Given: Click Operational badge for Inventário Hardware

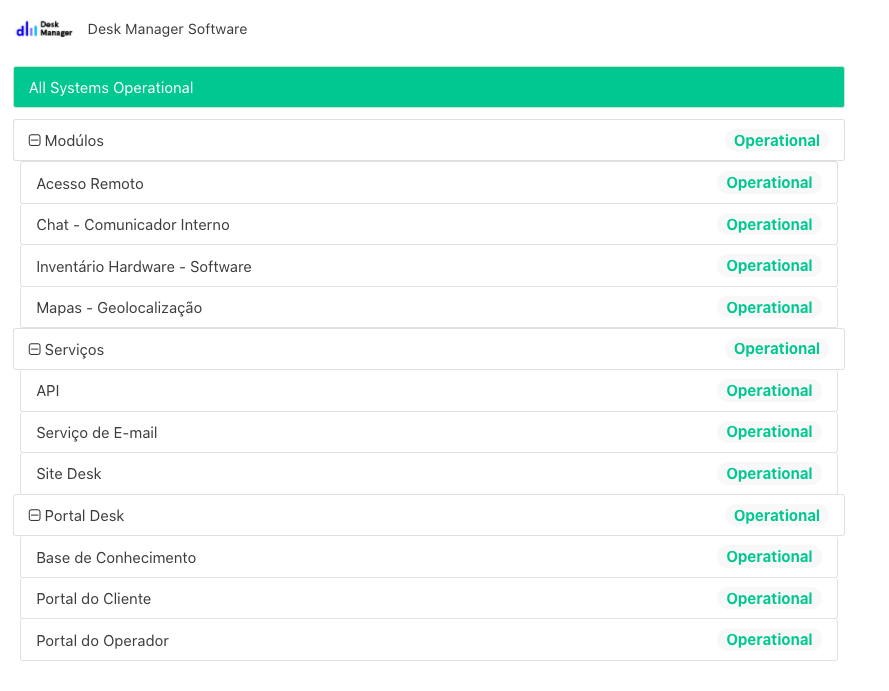Looking at the screenshot, I should (769, 265).
